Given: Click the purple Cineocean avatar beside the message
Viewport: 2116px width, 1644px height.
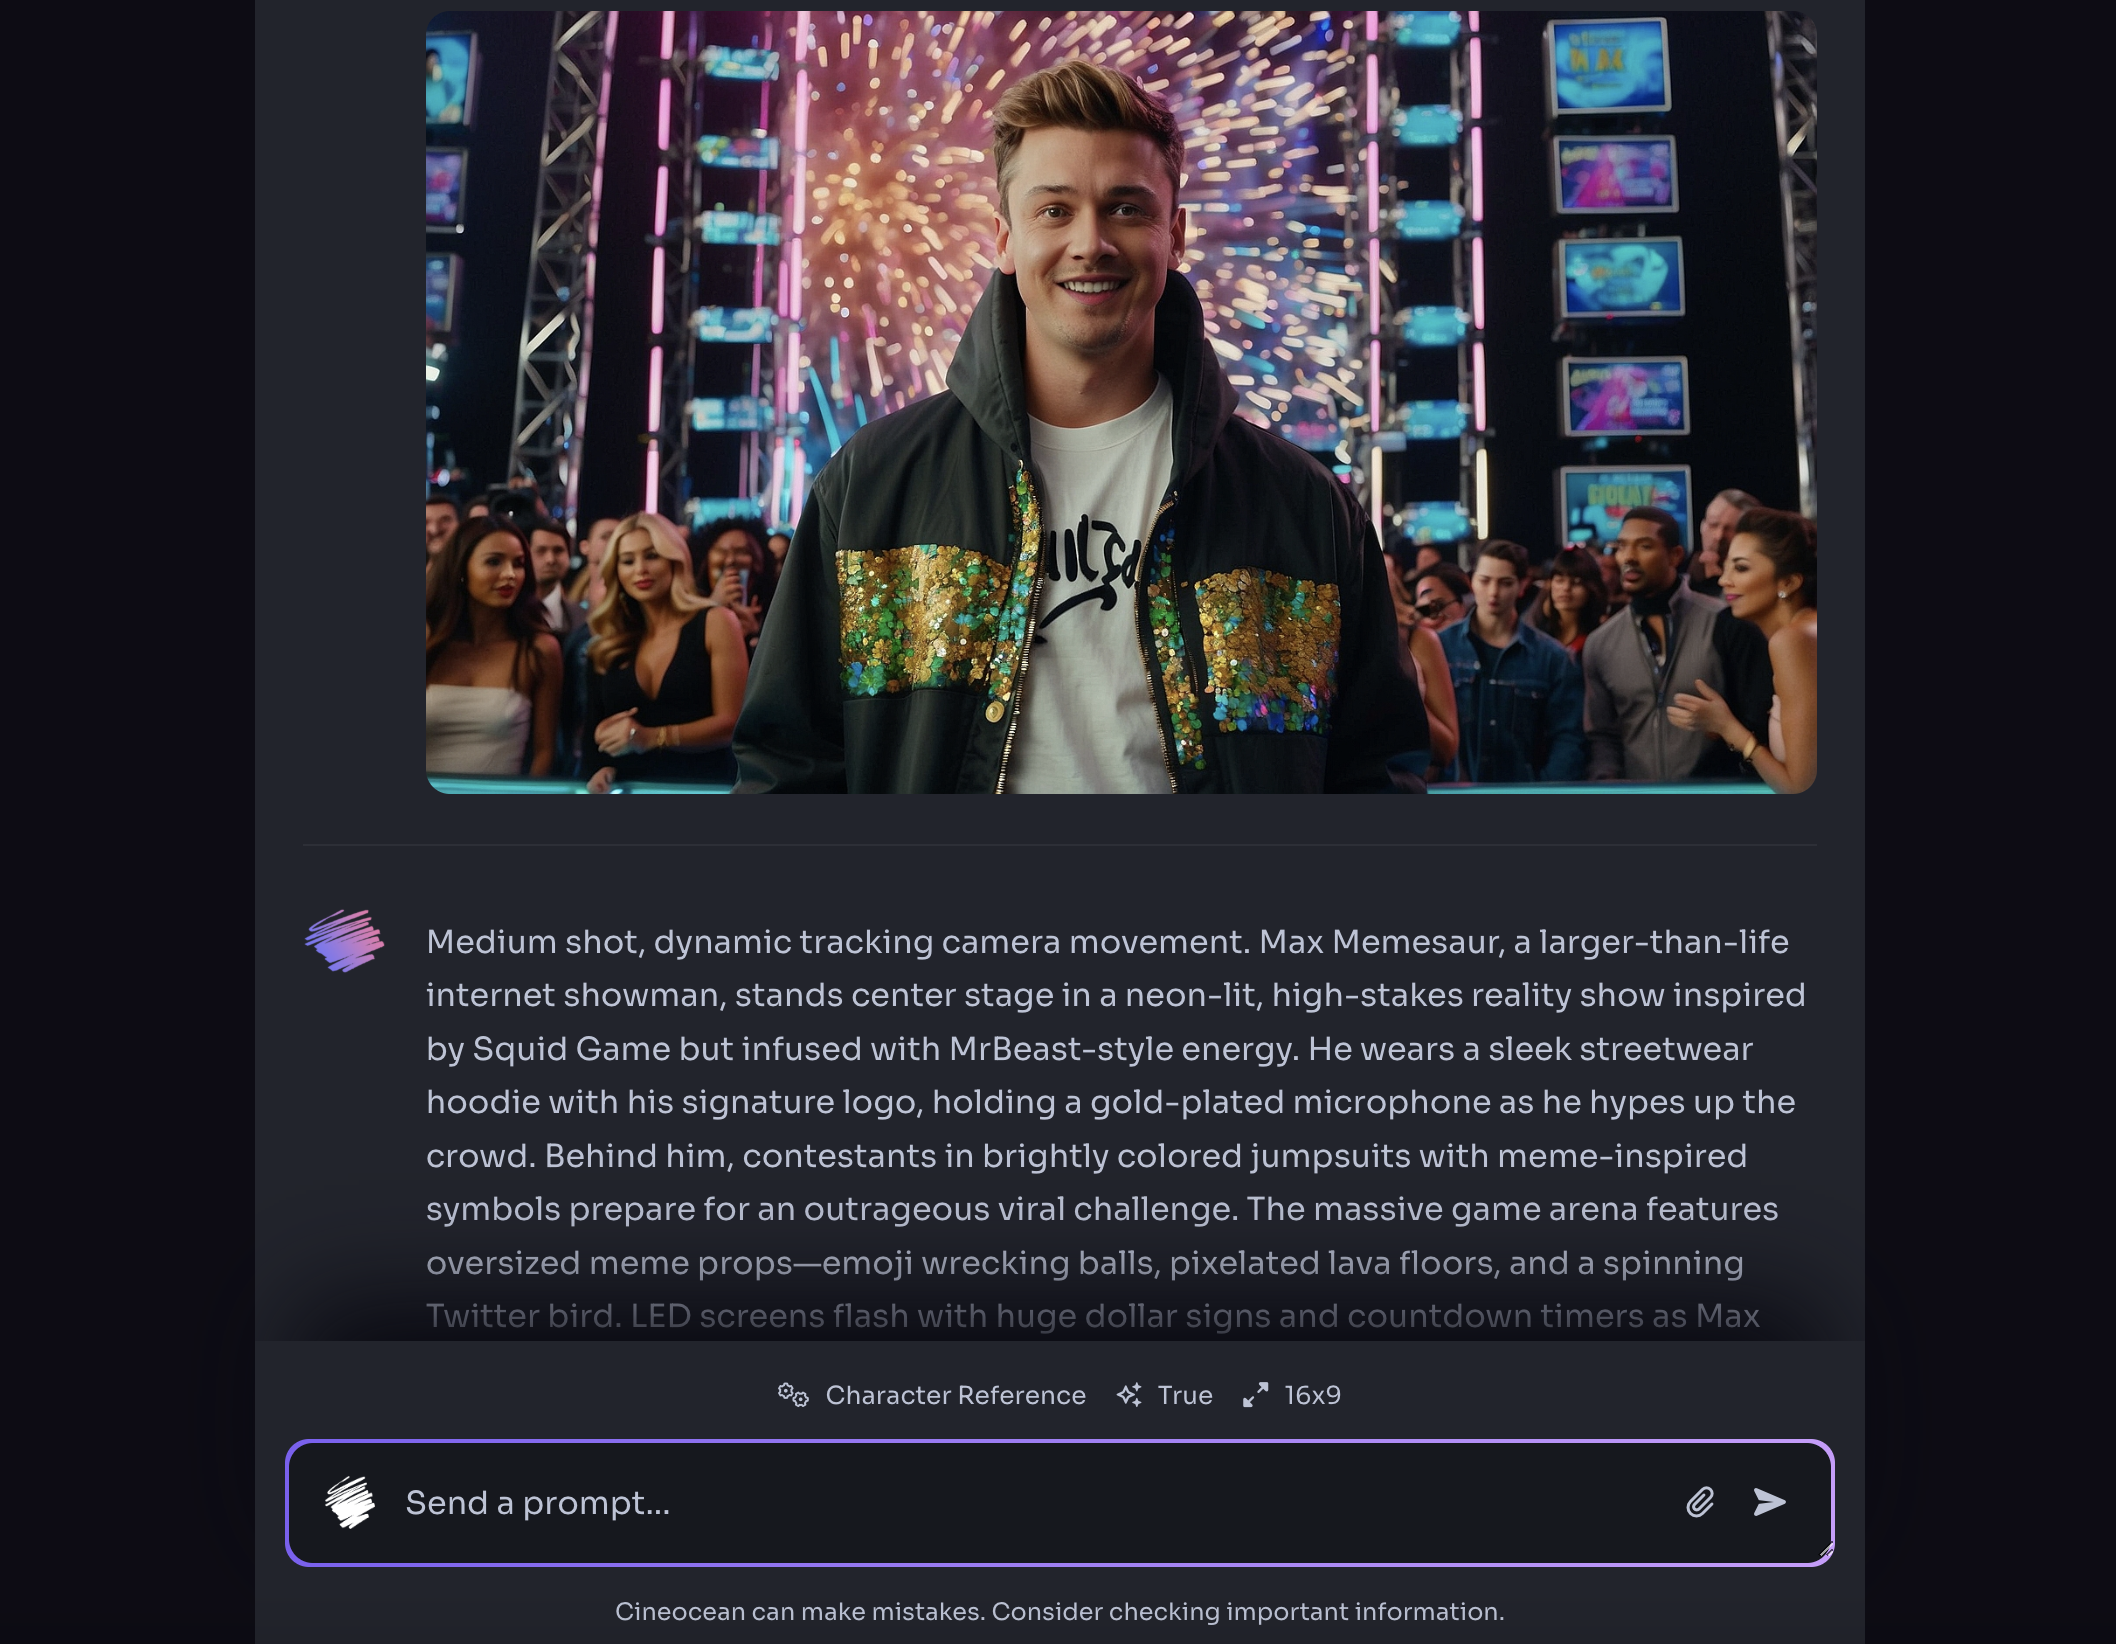Looking at the screenshot, I should pyautogui.click(x=344, y=940).
